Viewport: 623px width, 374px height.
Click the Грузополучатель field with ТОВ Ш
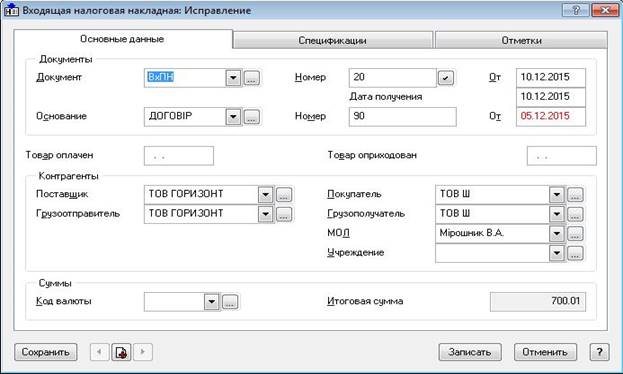[492, 214]
